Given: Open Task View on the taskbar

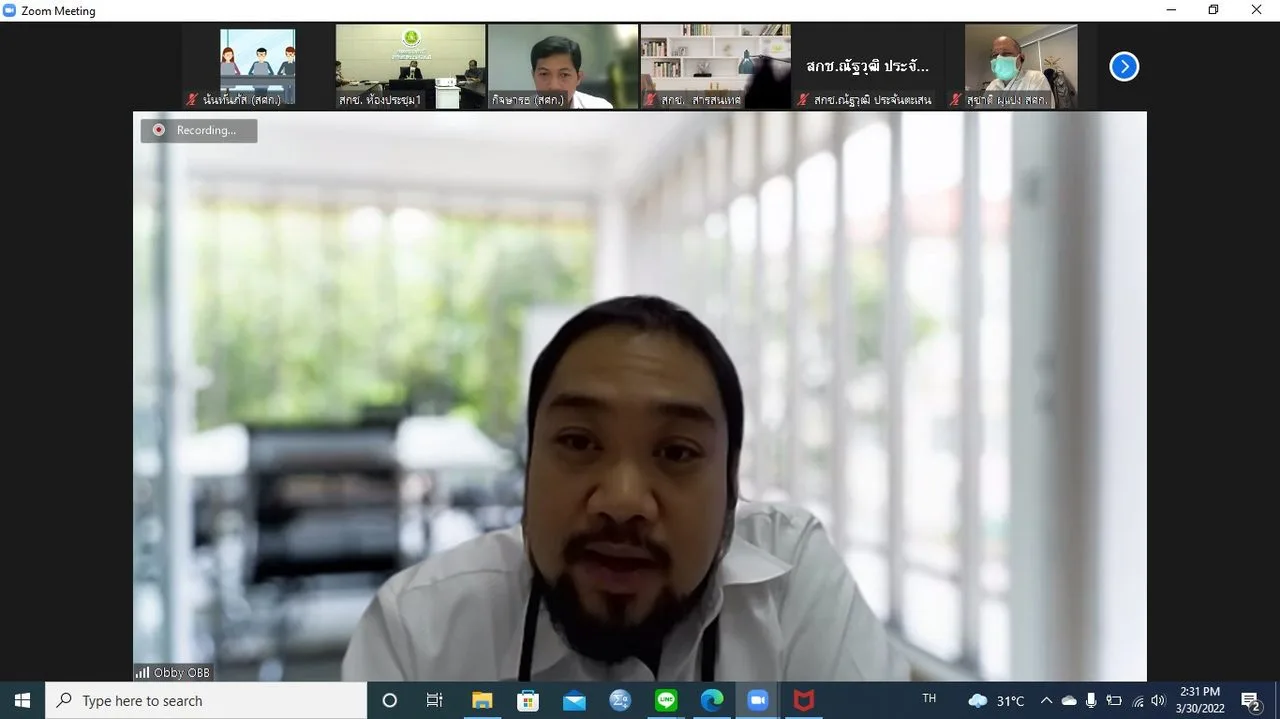Looking at the screenshot, I should pyautogui.click(x=434, y=701).
